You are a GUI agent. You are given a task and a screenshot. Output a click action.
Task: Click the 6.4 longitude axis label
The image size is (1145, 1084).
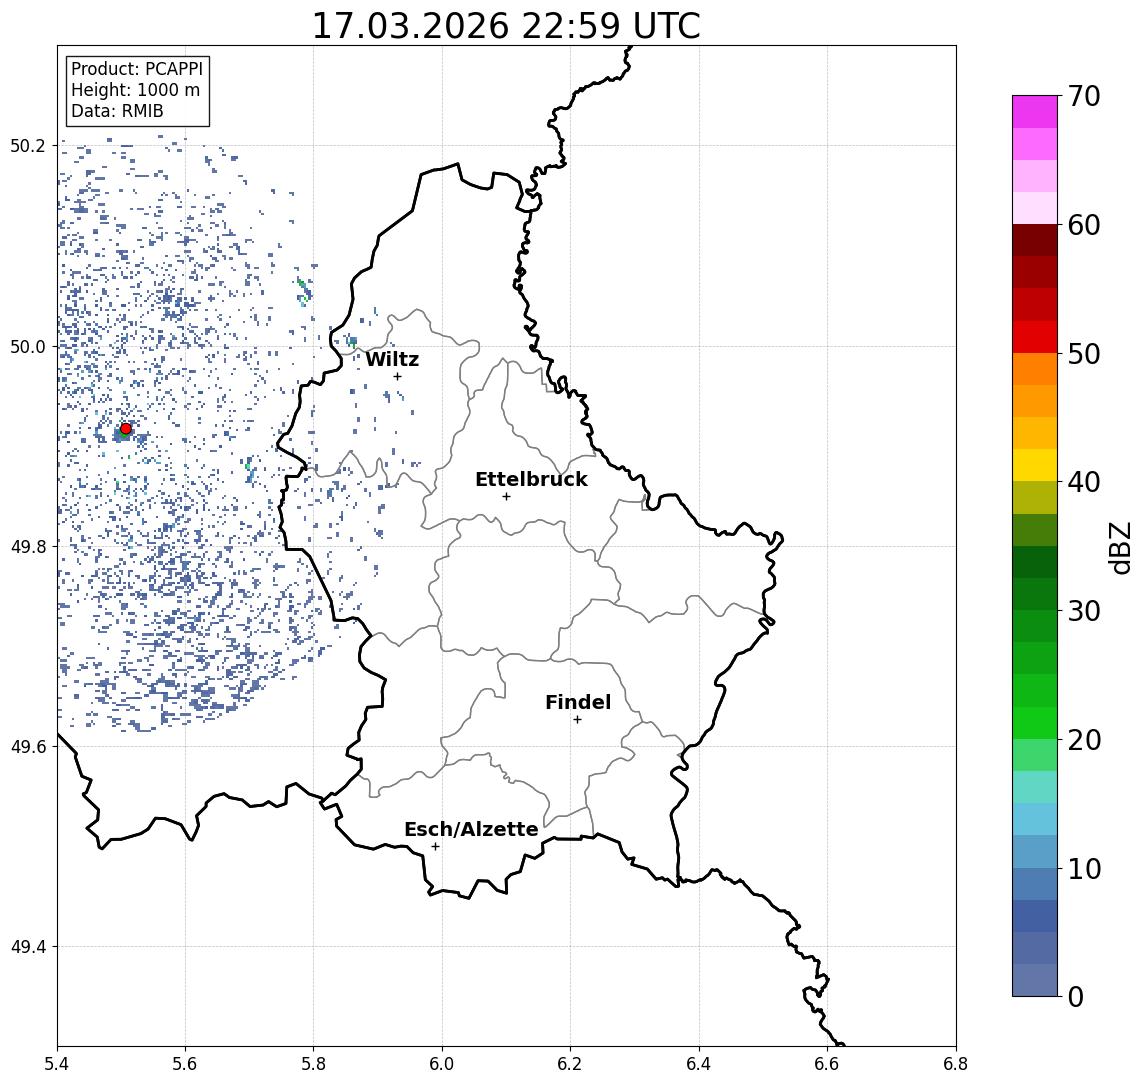[x=699, y=1064]
